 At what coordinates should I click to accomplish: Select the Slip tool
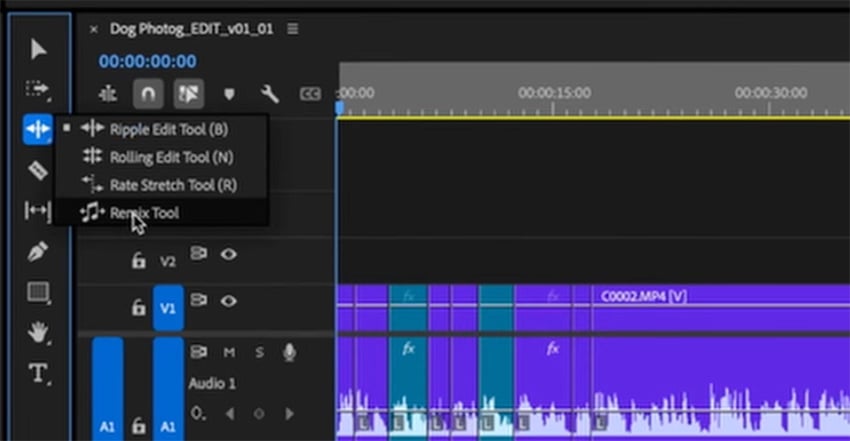[37, 210]
